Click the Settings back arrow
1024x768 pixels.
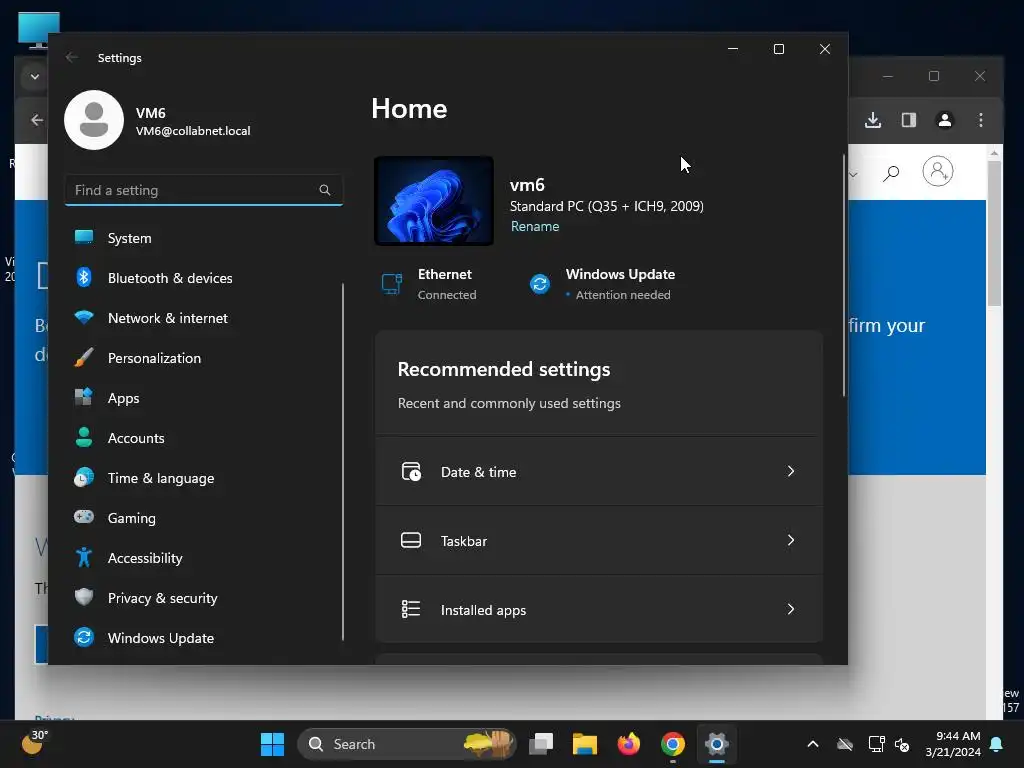point(72,57)
